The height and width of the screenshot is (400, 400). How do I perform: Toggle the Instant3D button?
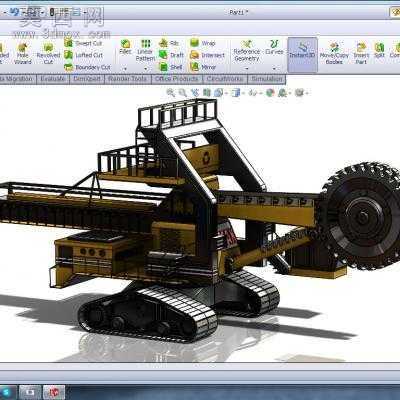(302, 55)
